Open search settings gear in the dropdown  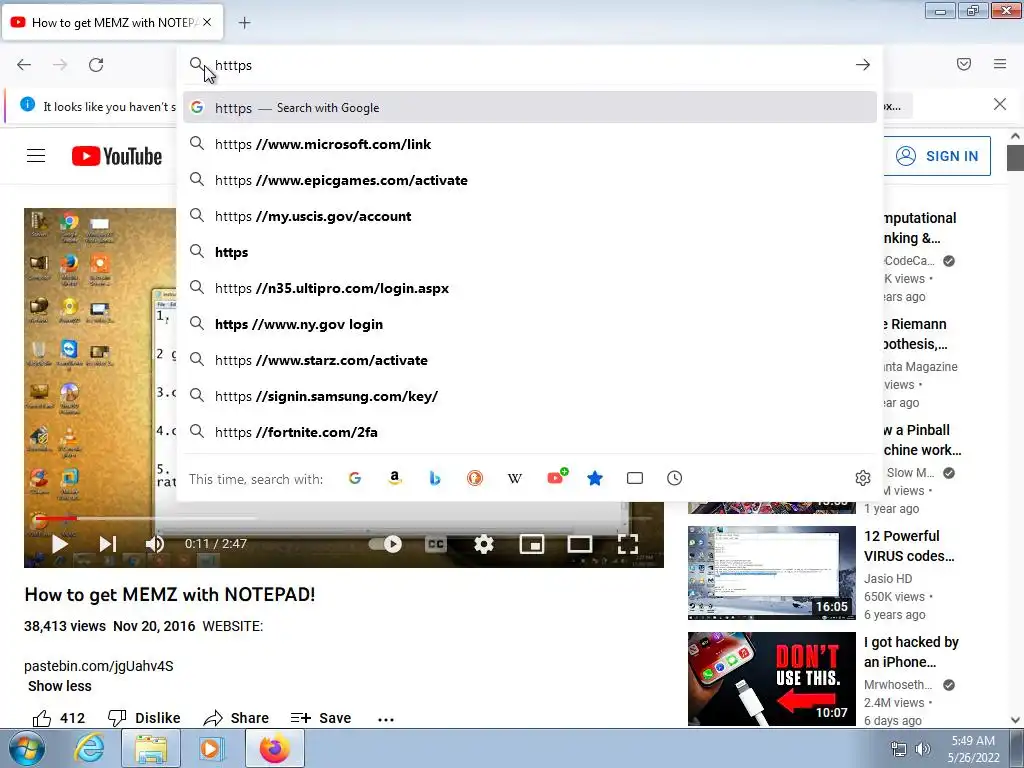(863, 478)
